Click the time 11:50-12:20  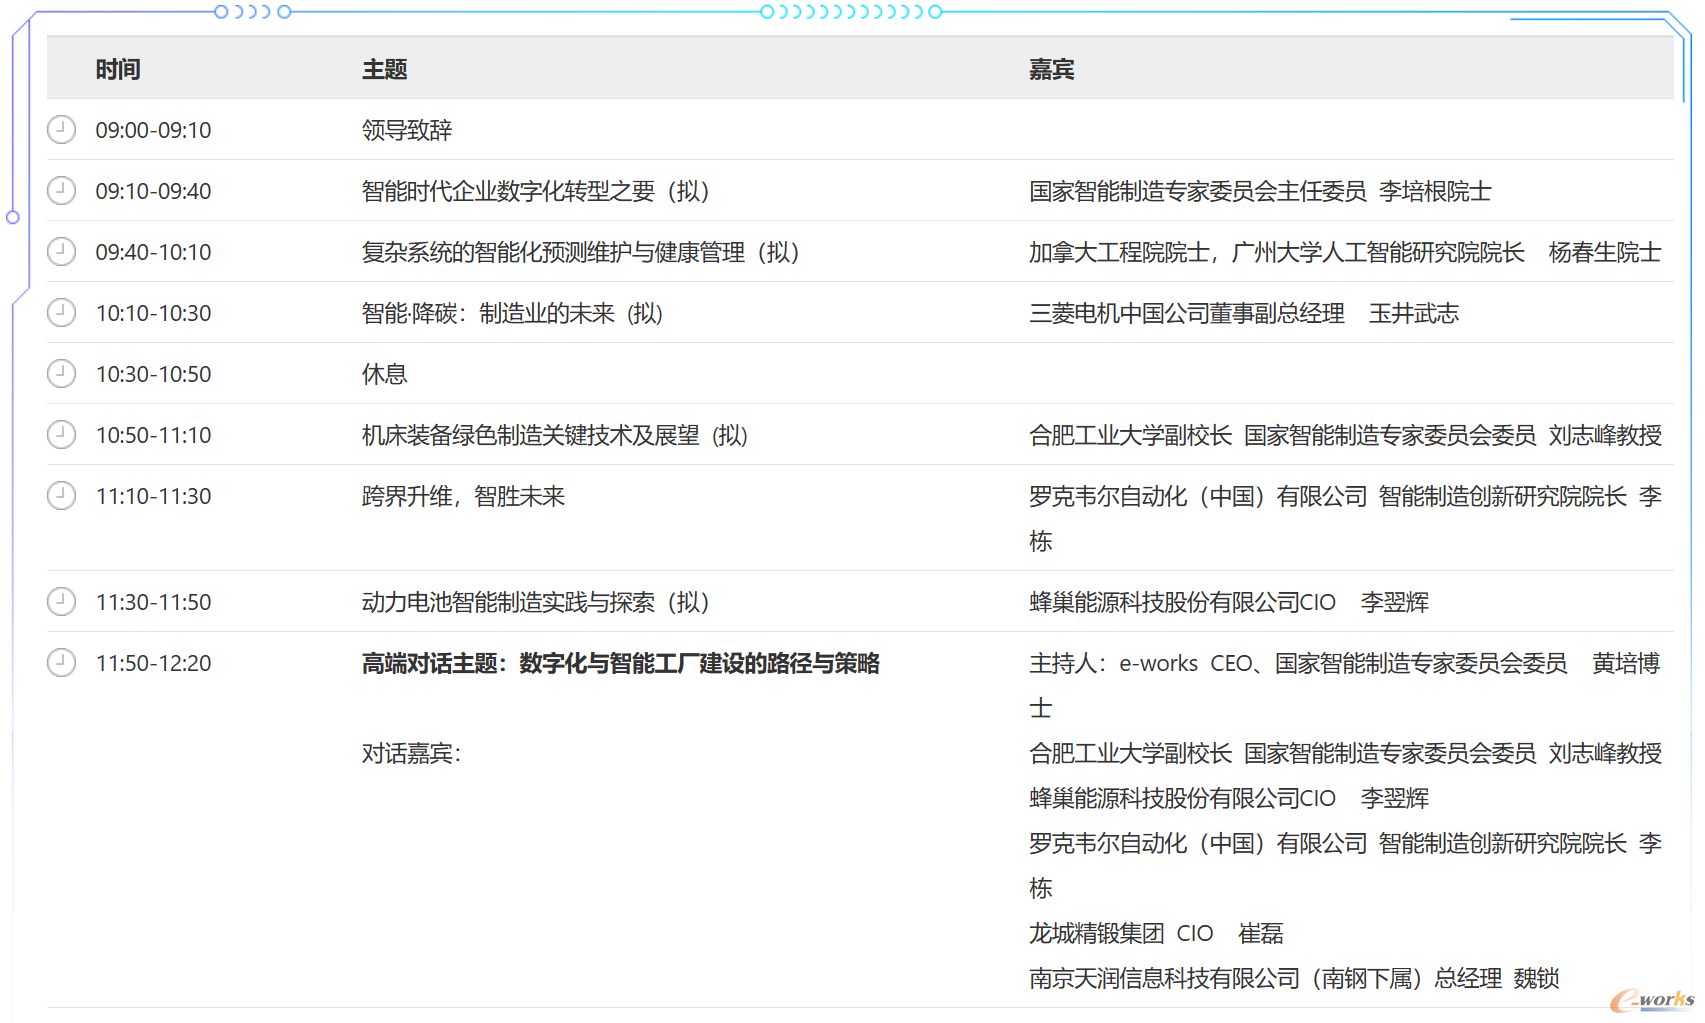tap(153, 663)
